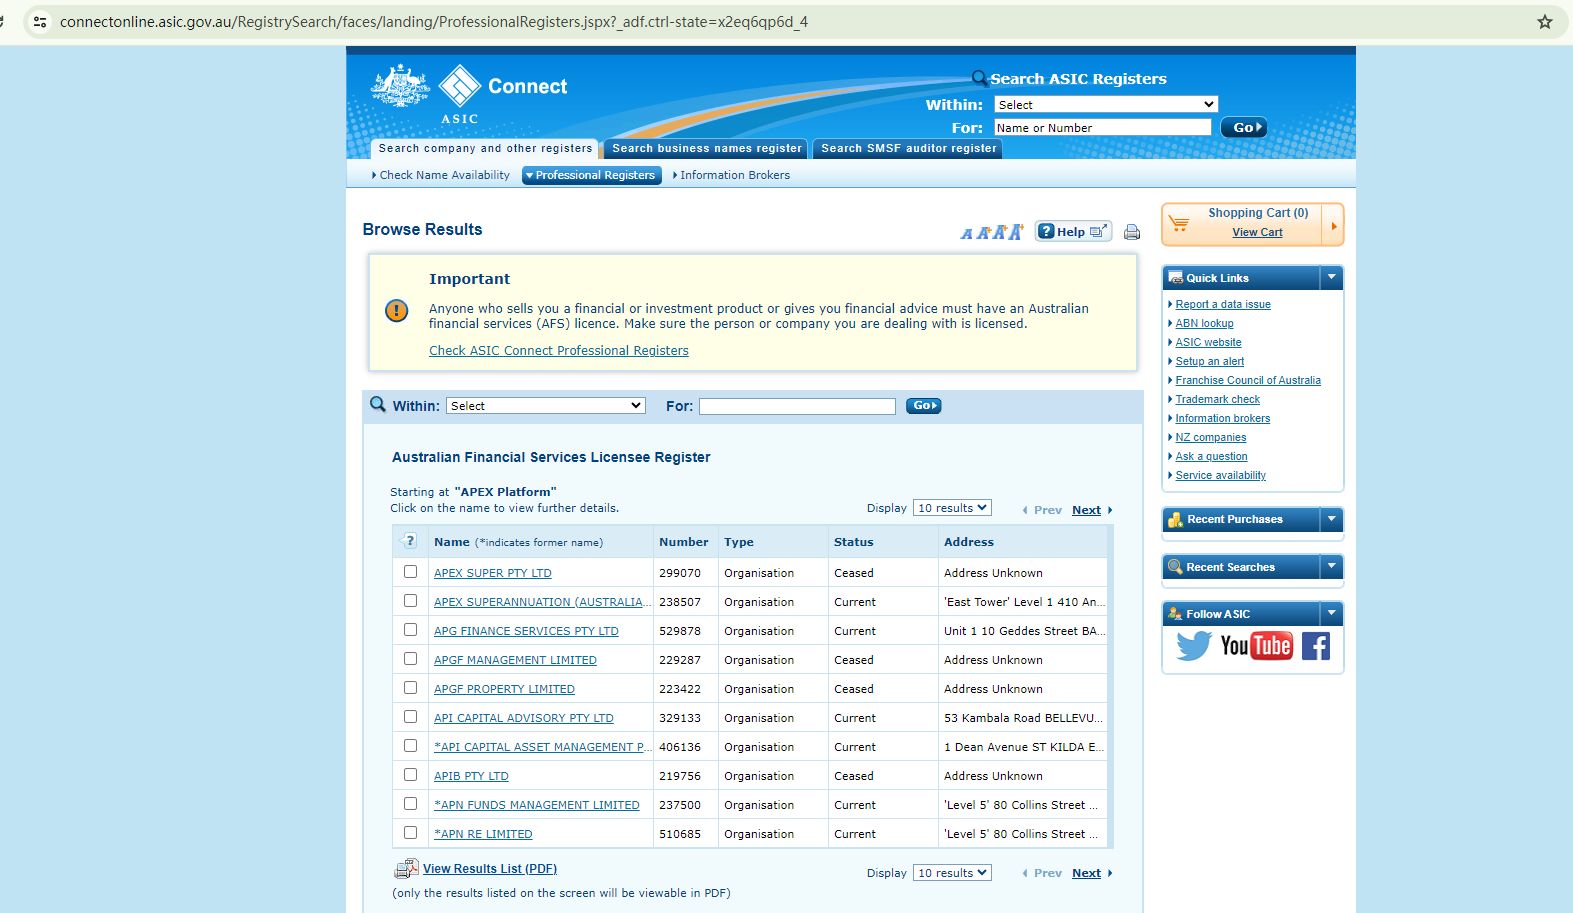Open the Trademark check quick link
The width and height of the screenshot is (1573, 913).
pyautogui.click(x=1217, y=399)
